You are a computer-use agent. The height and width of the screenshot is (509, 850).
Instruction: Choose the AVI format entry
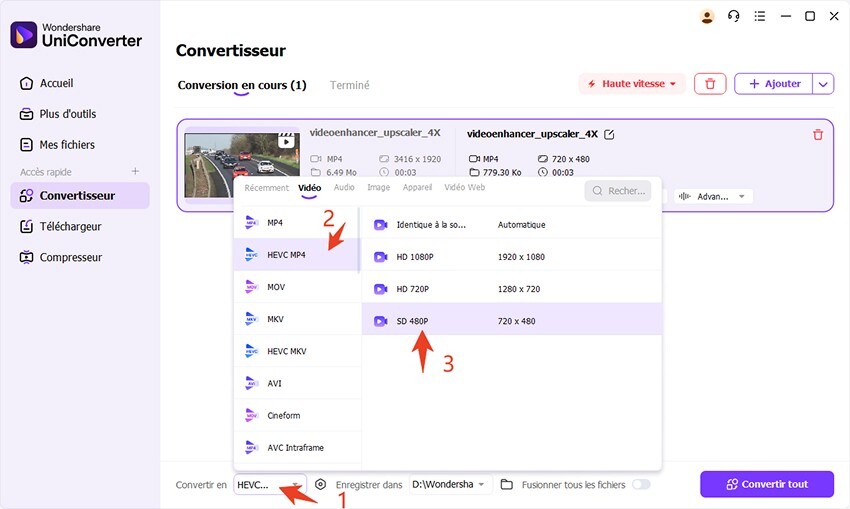297,383
